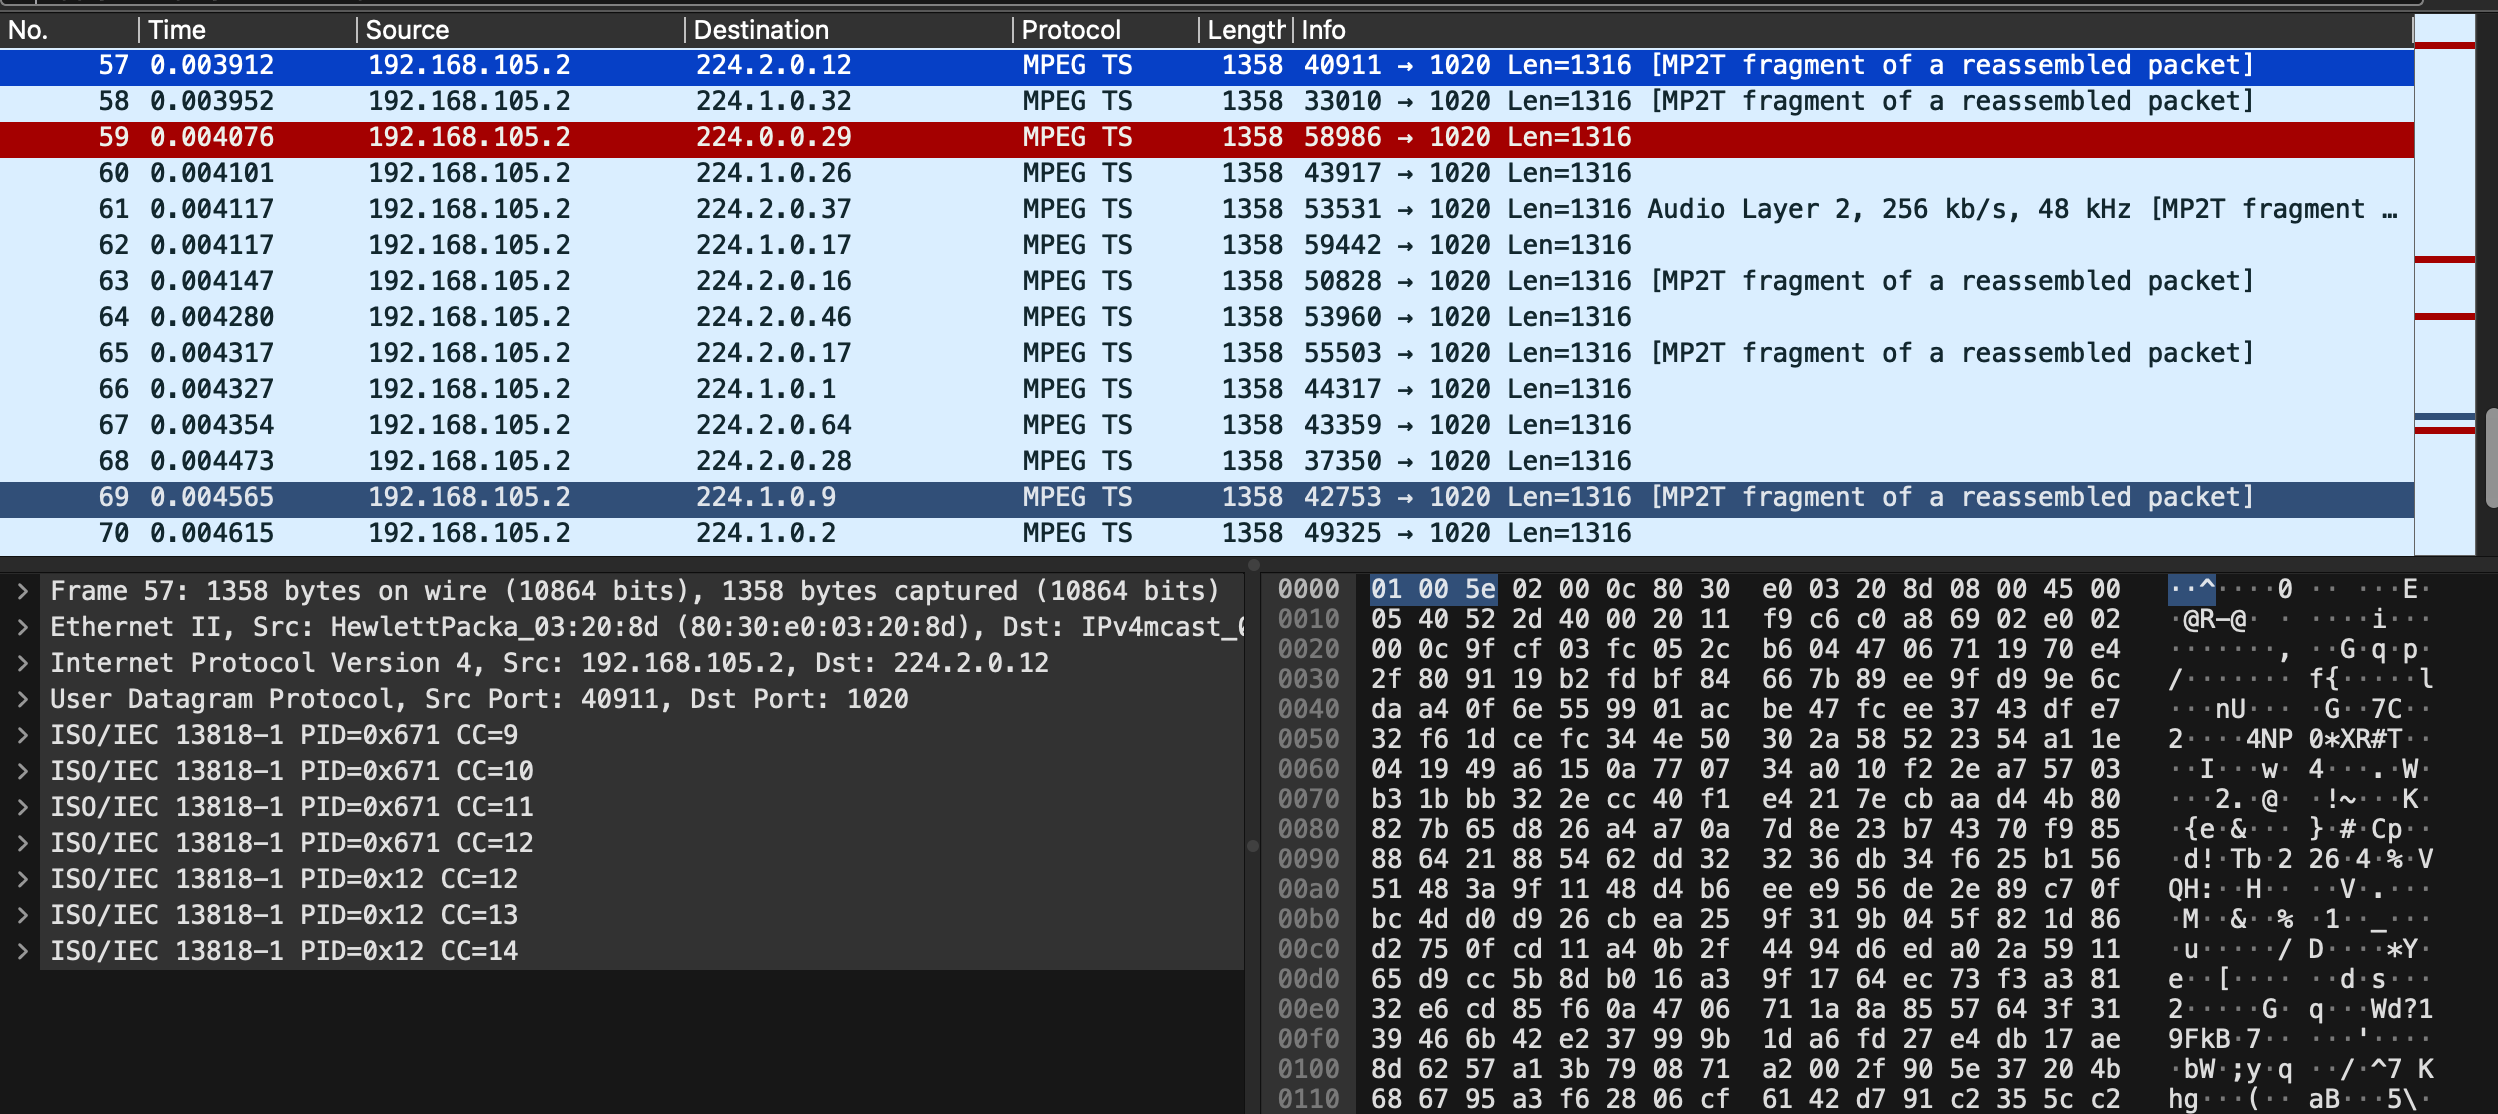
Task: Expand the Ethernet II protocol section
Action: click(24, 626)
